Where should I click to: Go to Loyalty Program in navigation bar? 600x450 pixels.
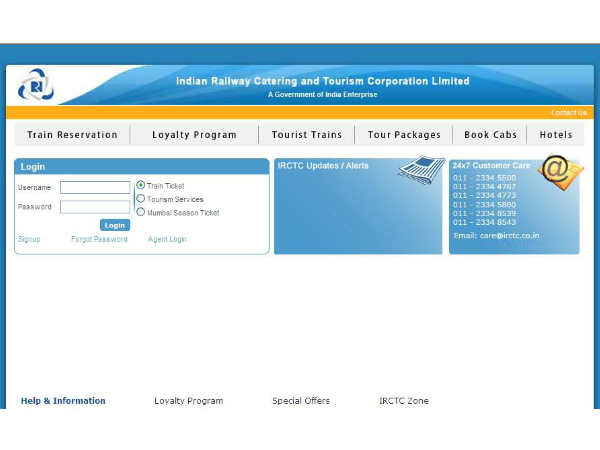(x=194, y=135)
